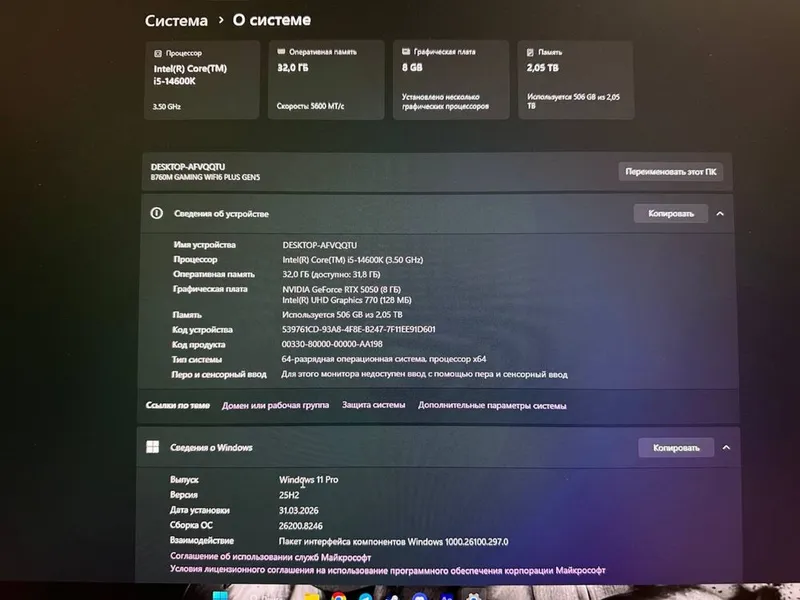Collapse the Сведения об устройстве section

pos(720,214)
